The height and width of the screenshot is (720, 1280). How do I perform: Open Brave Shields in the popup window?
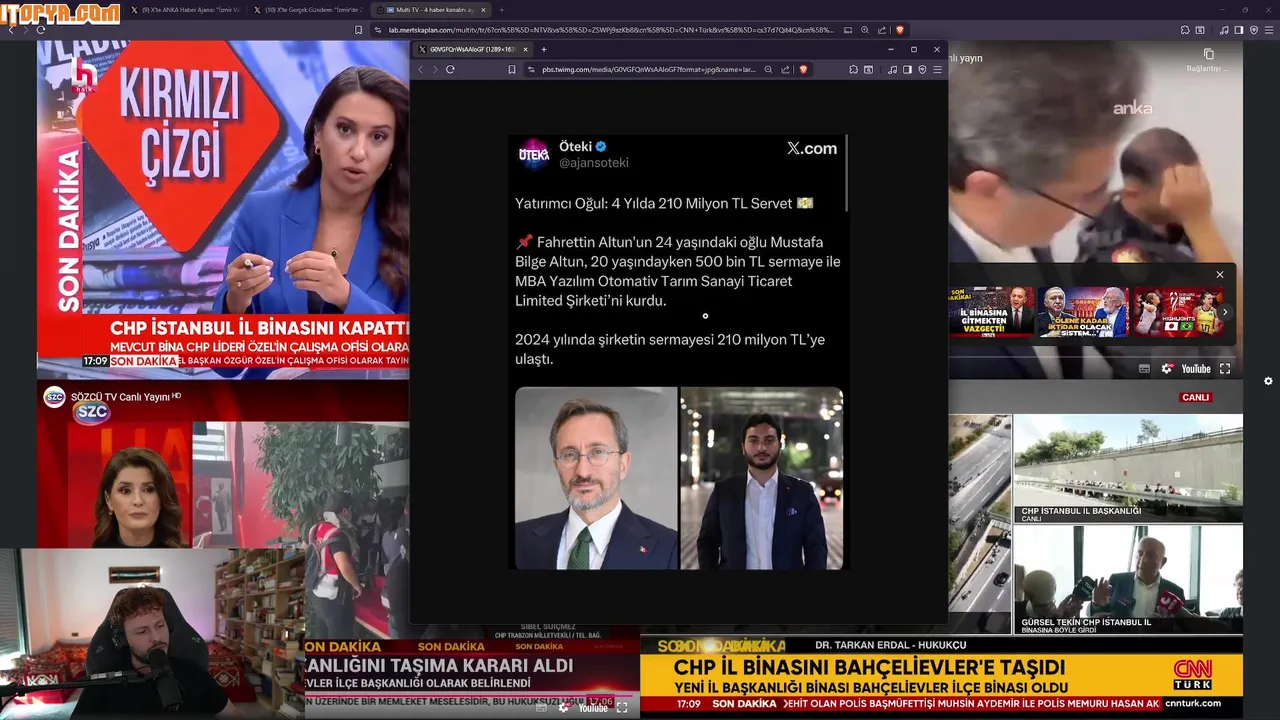pos(802,69)
